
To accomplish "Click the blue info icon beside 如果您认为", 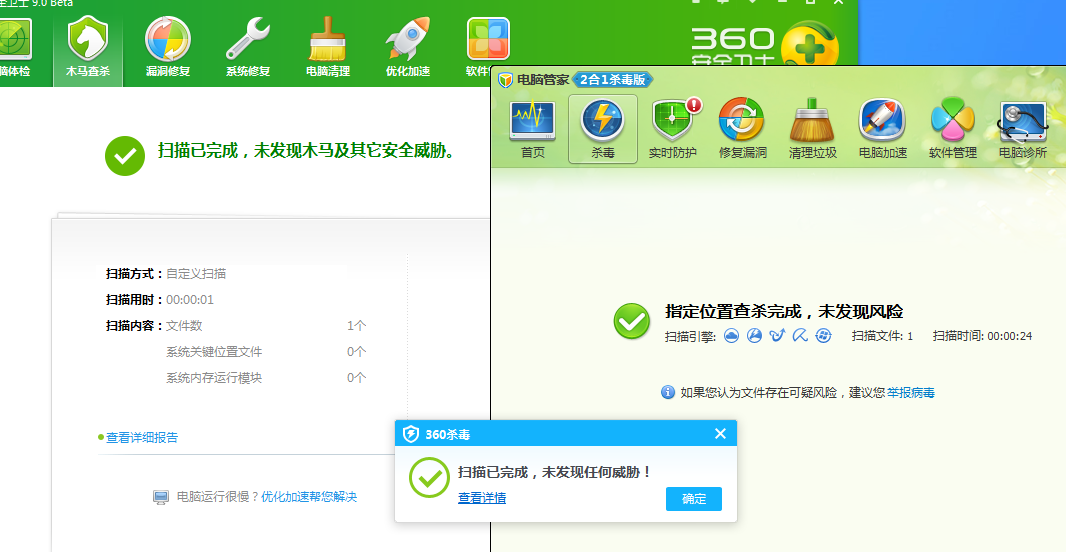I will pos(668,392).
